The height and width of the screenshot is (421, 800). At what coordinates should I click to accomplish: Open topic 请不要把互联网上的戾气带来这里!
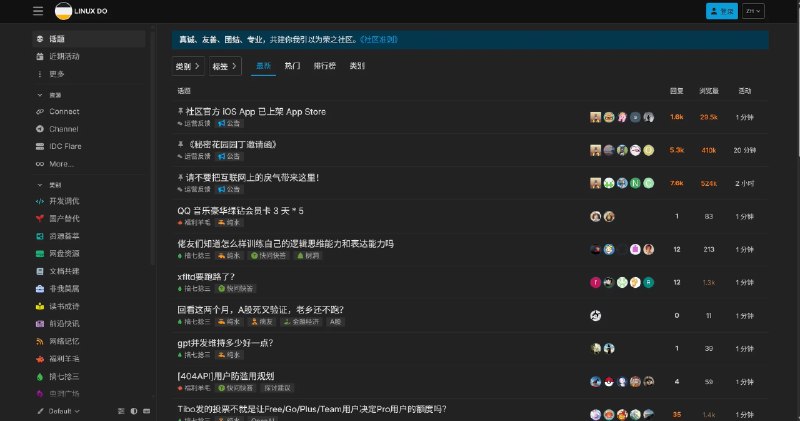pos(253,178)
